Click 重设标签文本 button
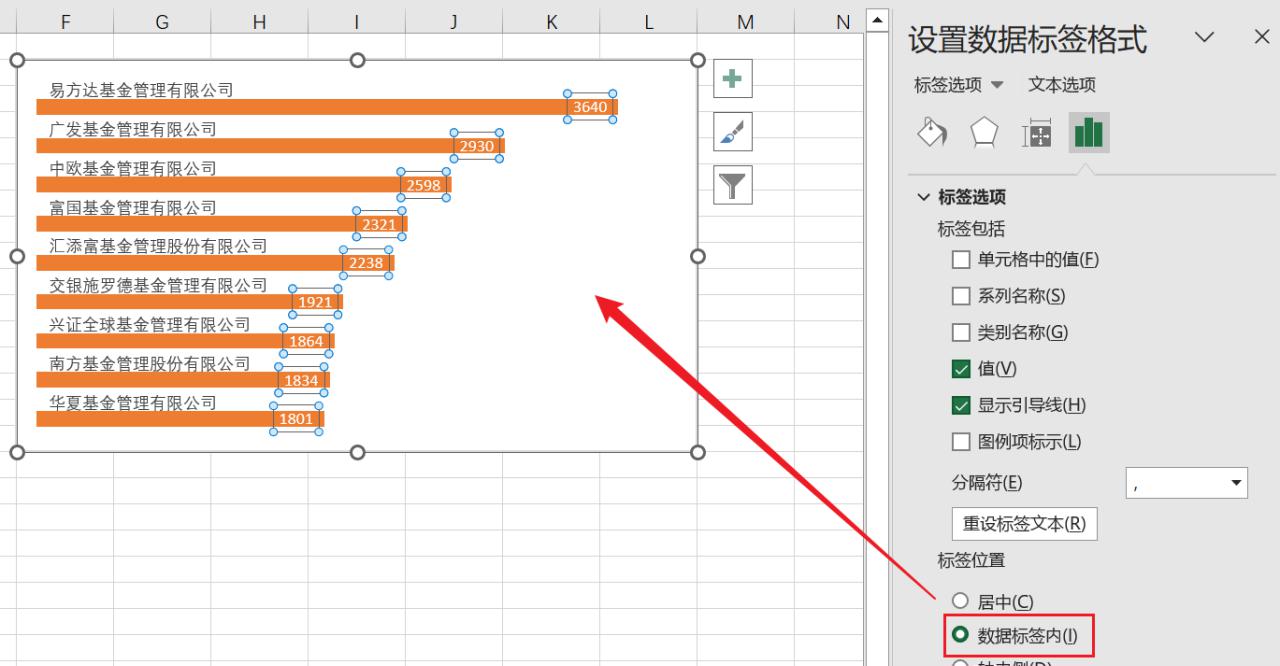The height and width of the screenshot is (666, 1280). tap(1024, 523)
